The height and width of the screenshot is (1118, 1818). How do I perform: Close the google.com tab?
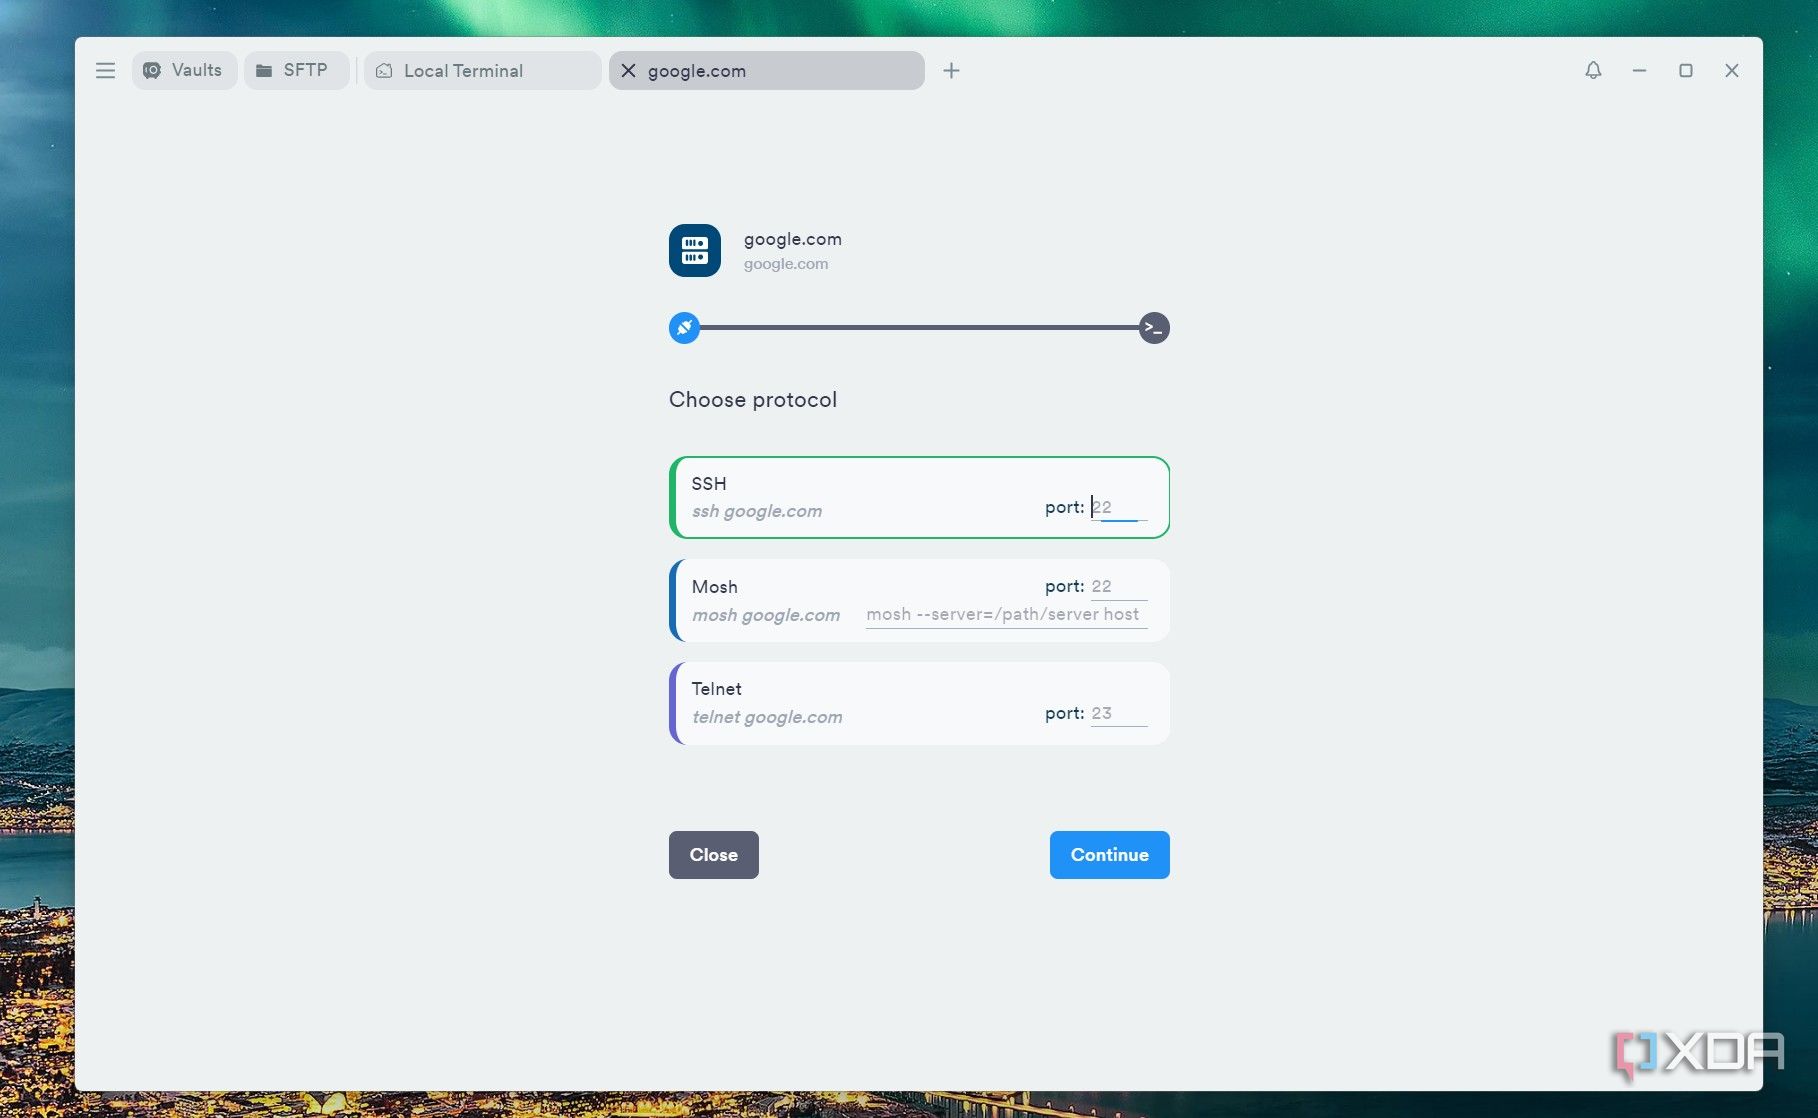(x=628, y=71)
